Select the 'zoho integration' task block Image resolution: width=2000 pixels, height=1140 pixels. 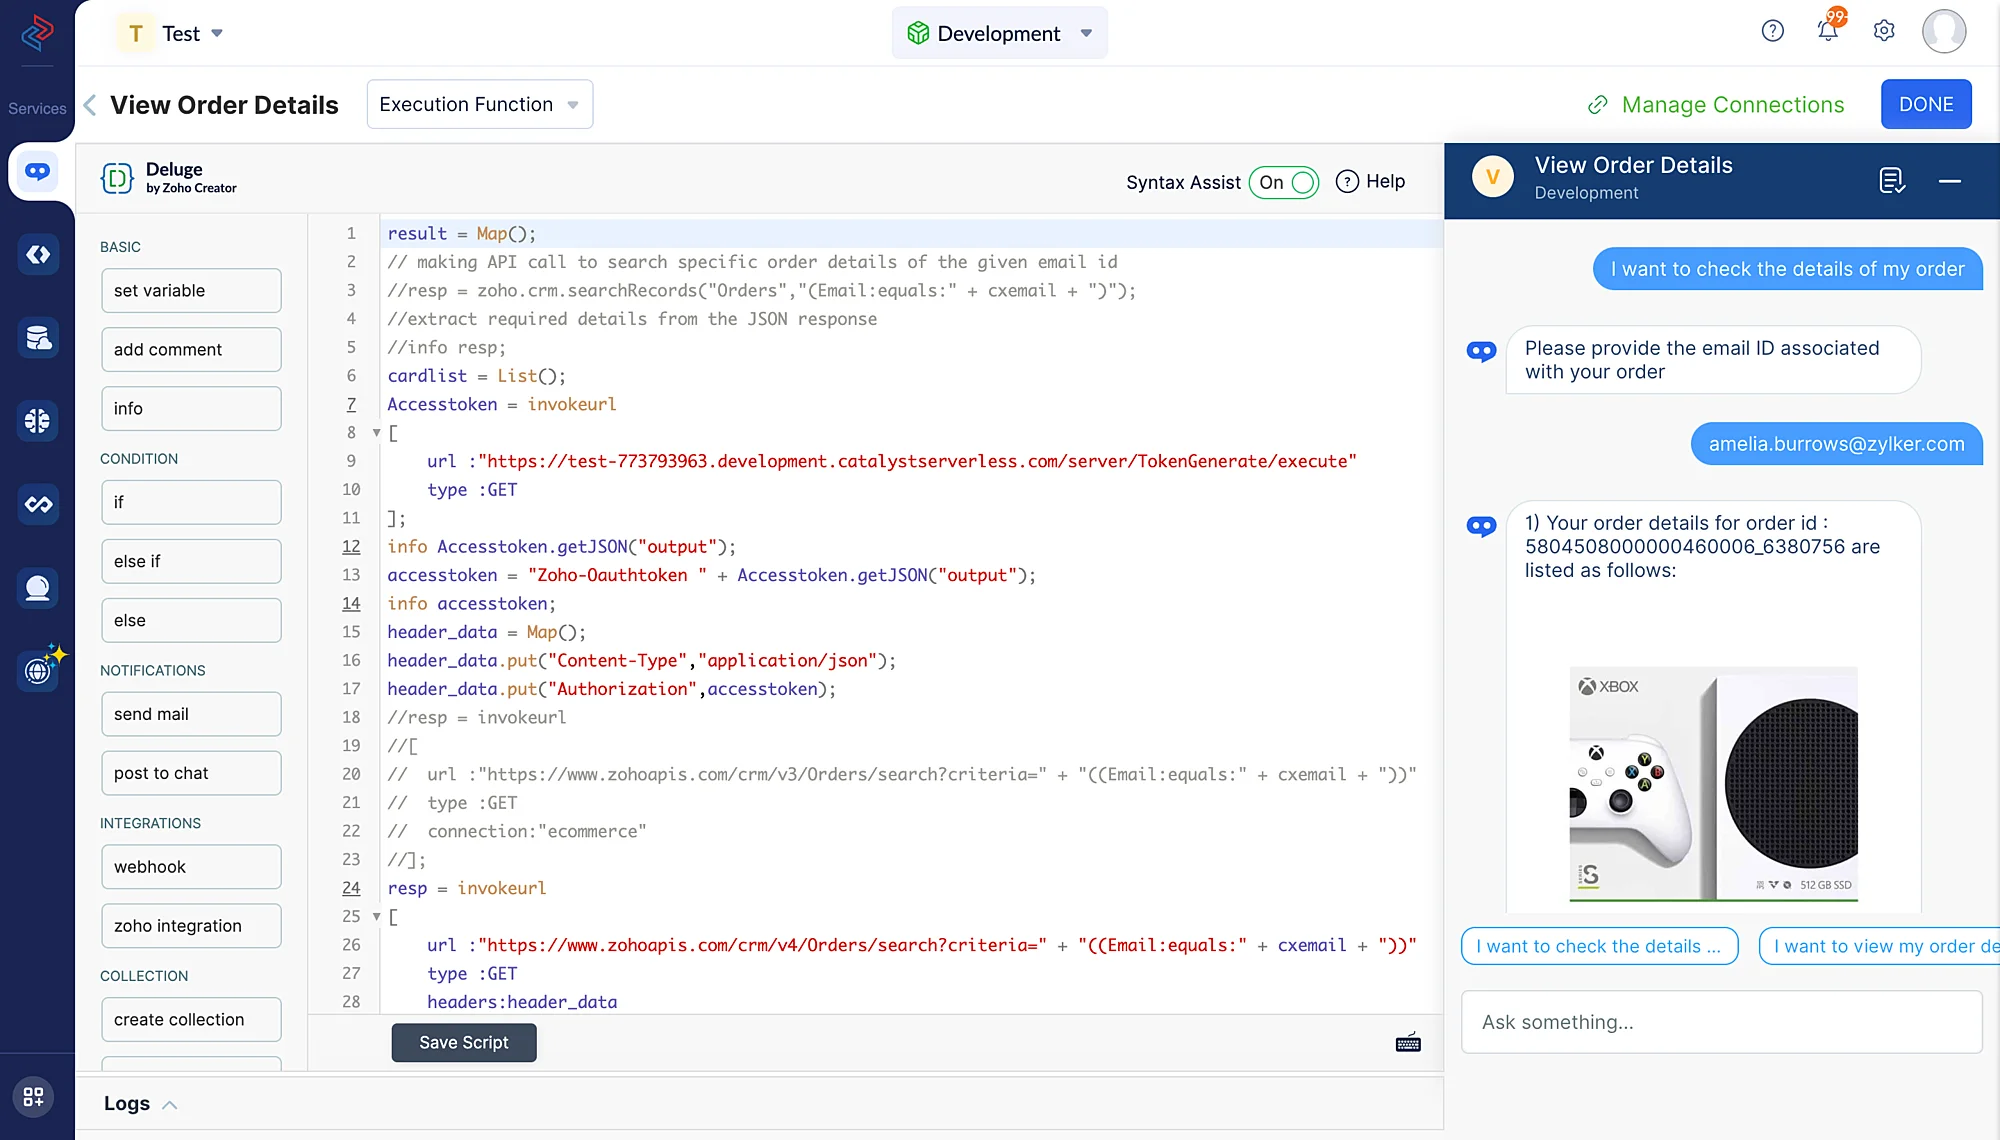[x=191, y=926]
